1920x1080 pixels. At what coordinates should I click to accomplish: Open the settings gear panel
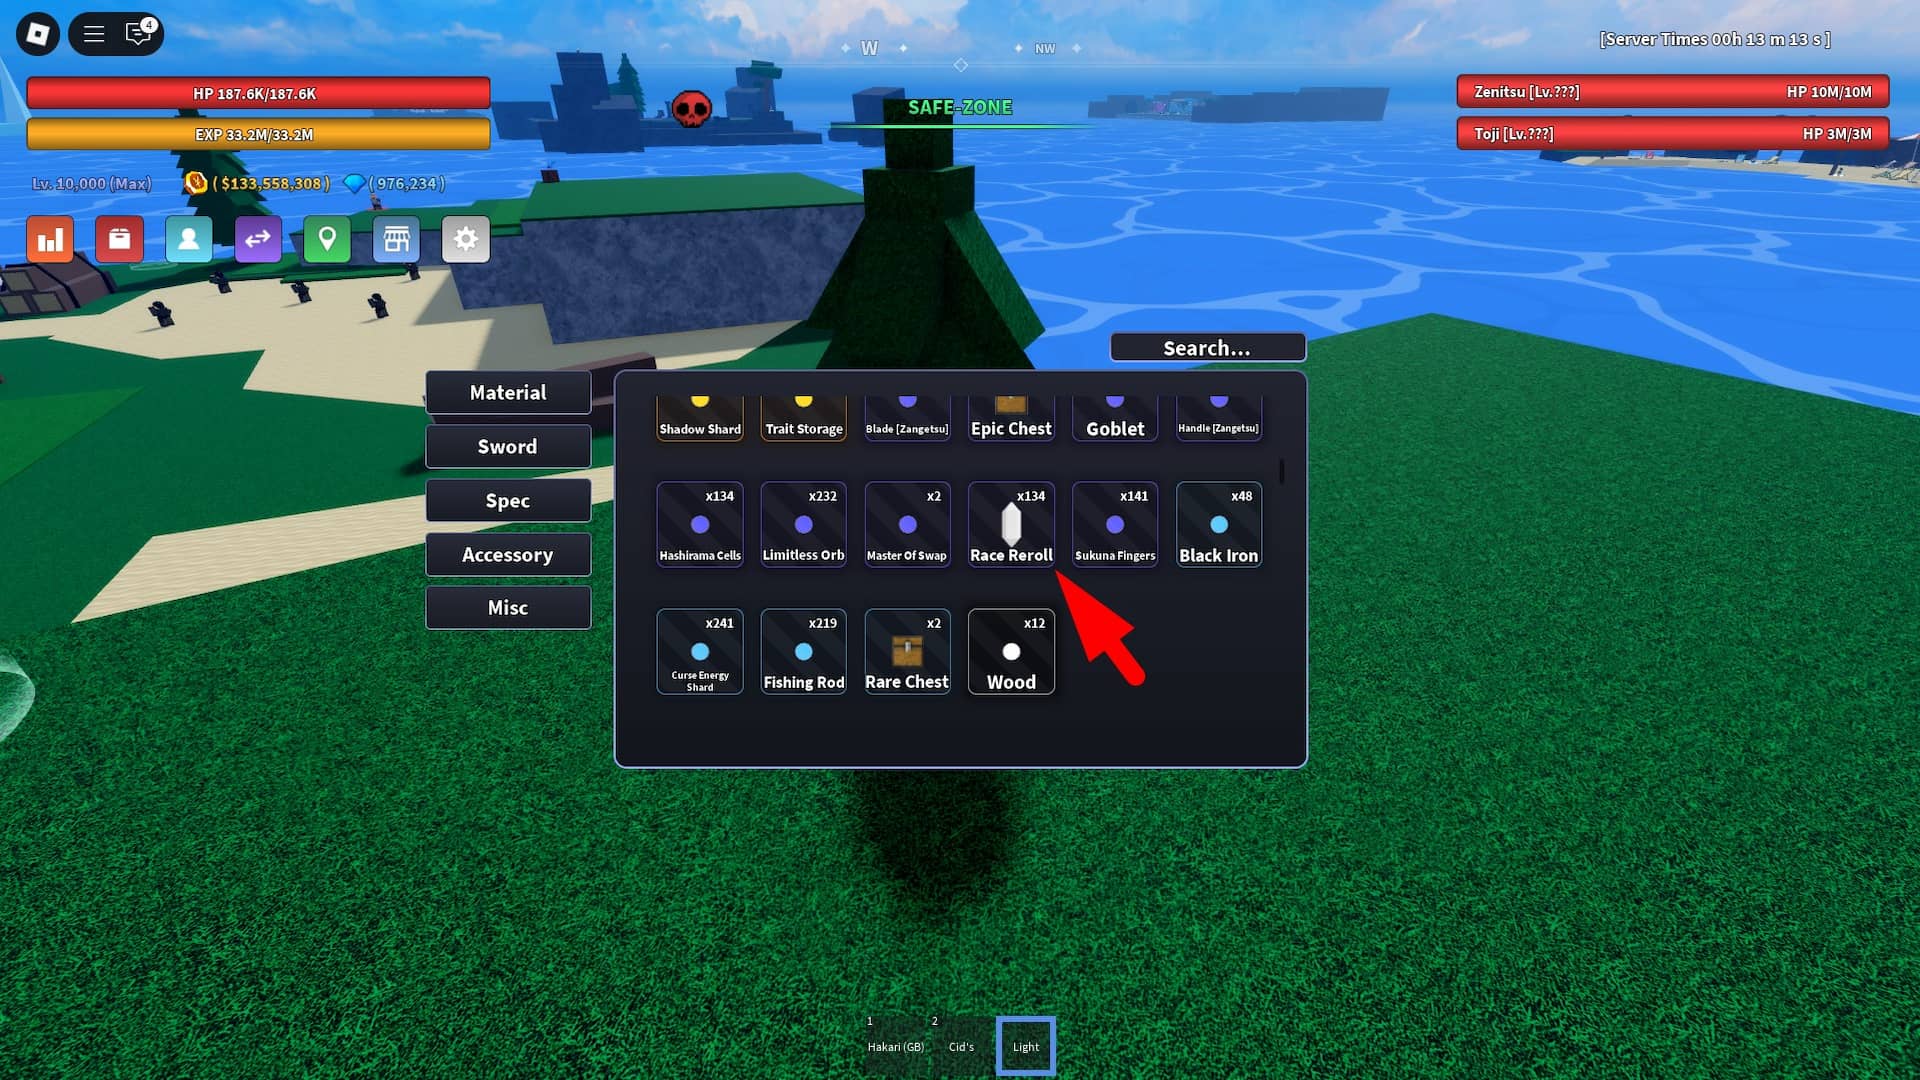(465, 239)
